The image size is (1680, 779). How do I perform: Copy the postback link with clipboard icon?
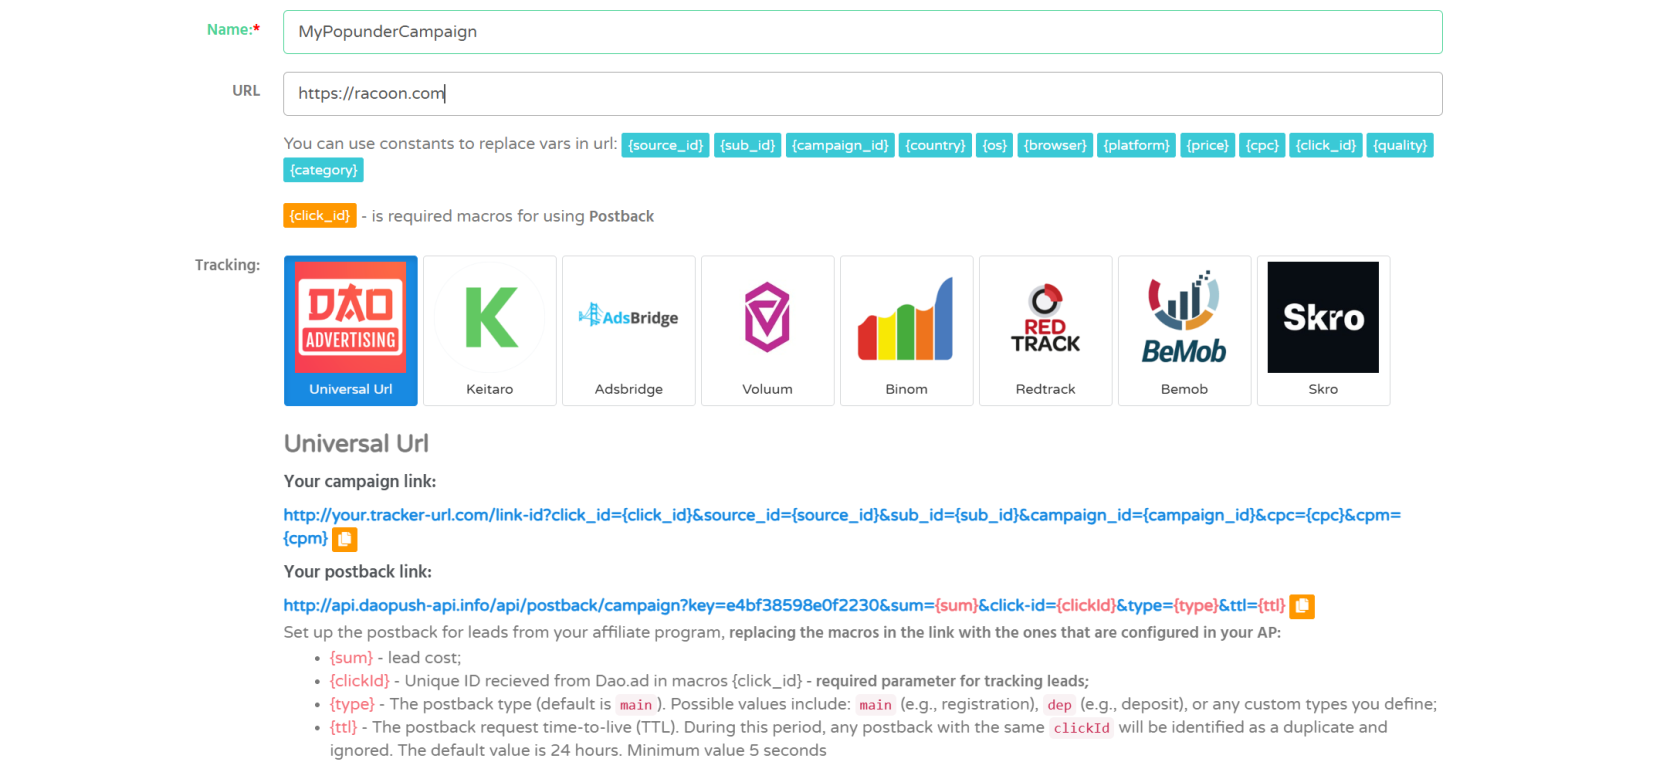coord(1302,606)
